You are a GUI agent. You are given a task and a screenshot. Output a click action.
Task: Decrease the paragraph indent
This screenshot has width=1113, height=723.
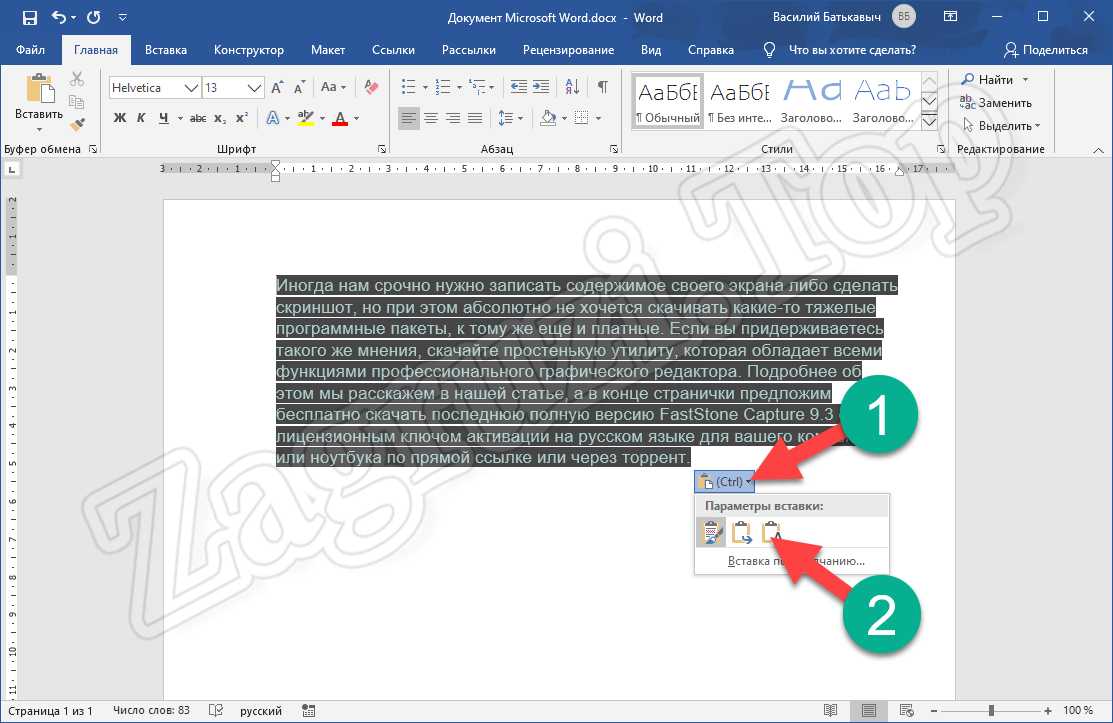point(519,87)
